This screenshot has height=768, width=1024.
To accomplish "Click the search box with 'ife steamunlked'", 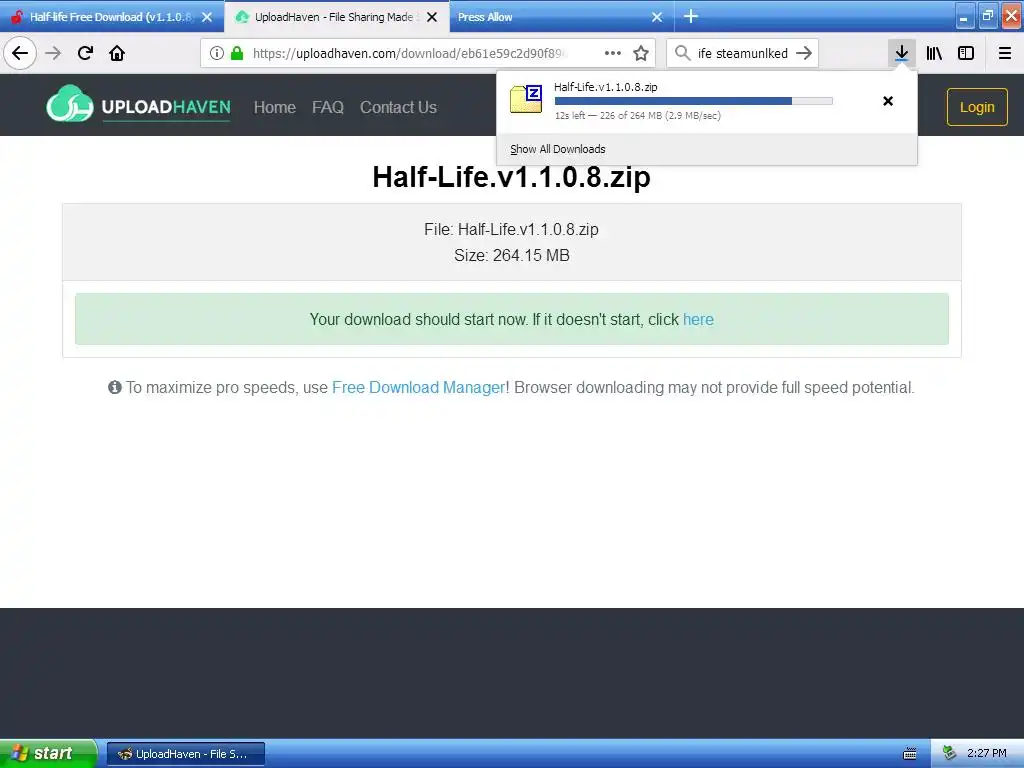I will pos(743,53).
